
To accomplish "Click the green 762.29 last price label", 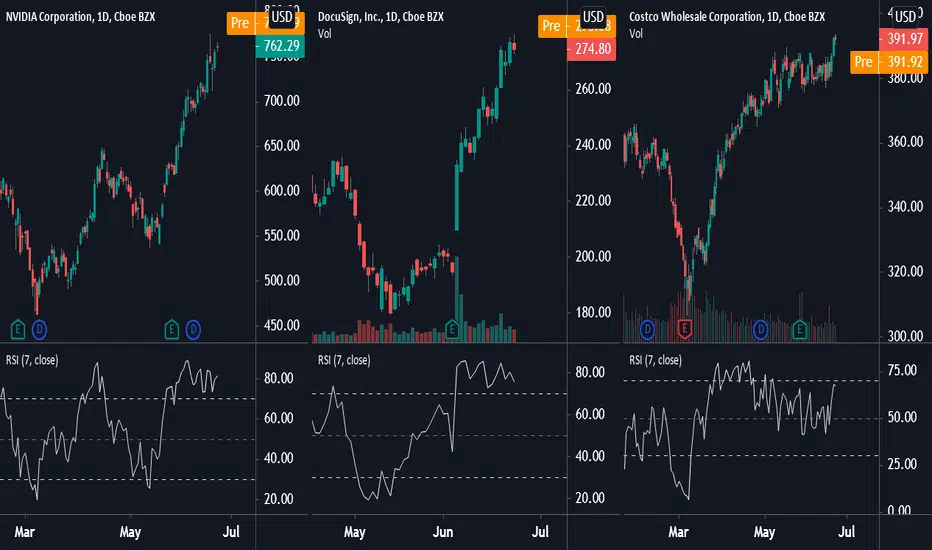I will (280, 46).
